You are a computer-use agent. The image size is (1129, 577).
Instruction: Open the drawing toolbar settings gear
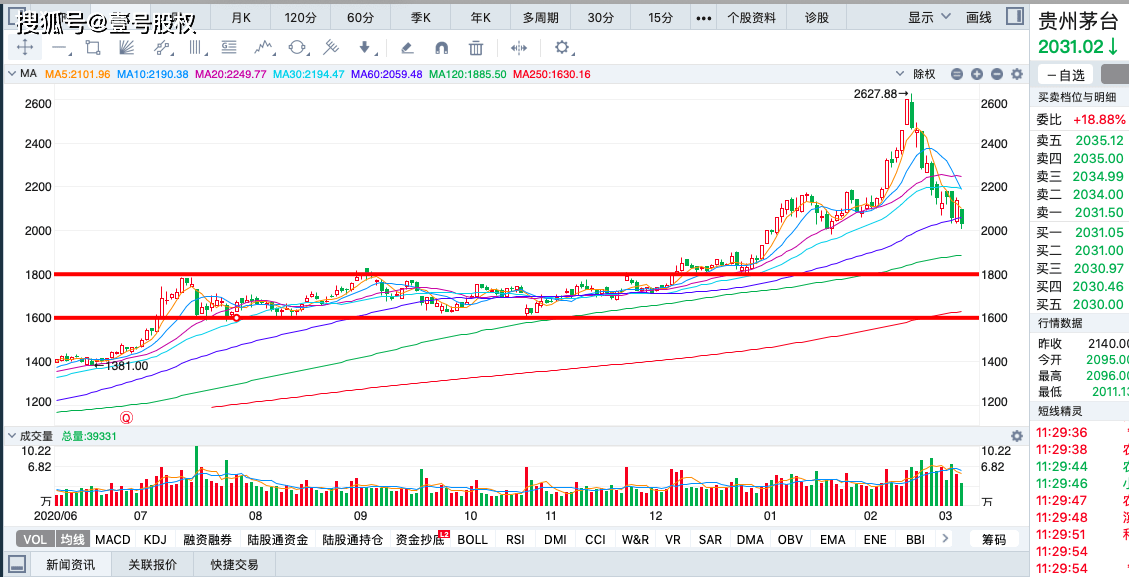click(562, 48)
